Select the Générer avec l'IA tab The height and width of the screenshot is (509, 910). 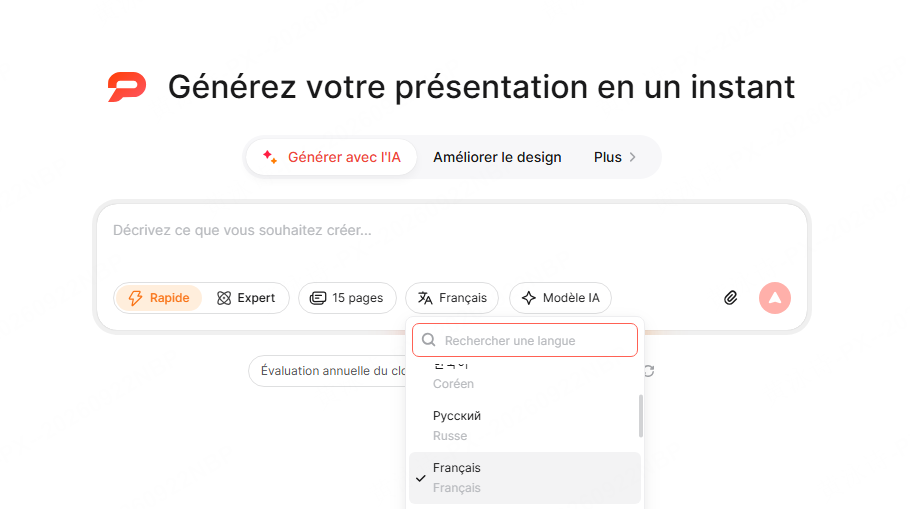pyautogui.click(x=331, y=157)
